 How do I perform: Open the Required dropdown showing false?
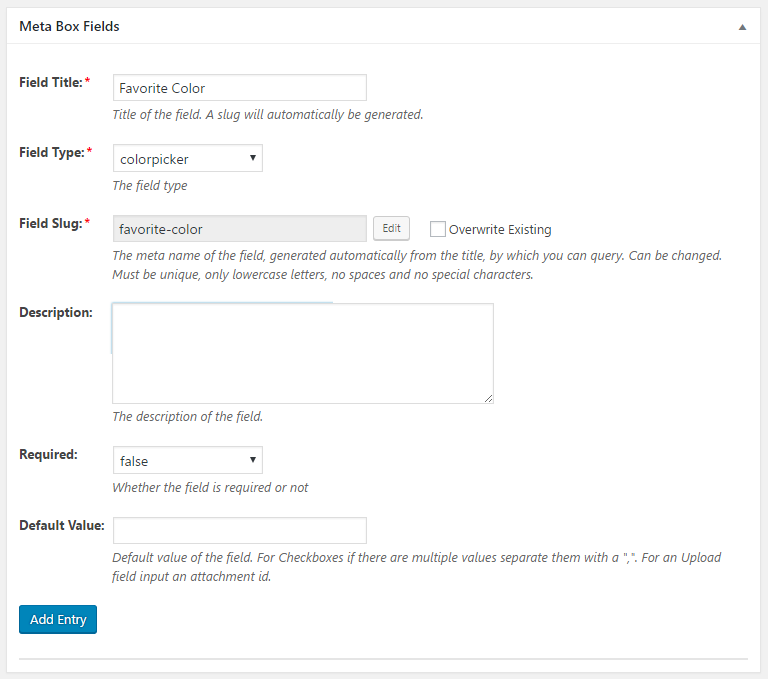(x=188, y=460)
